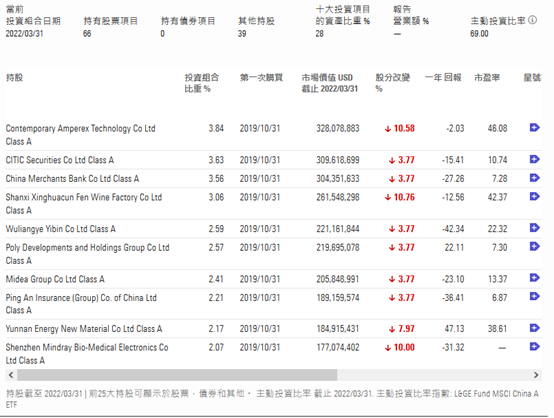554x418 pixels.
Task: Select 主動投資比率 value 69.00
Action: (x=479, y=34)
